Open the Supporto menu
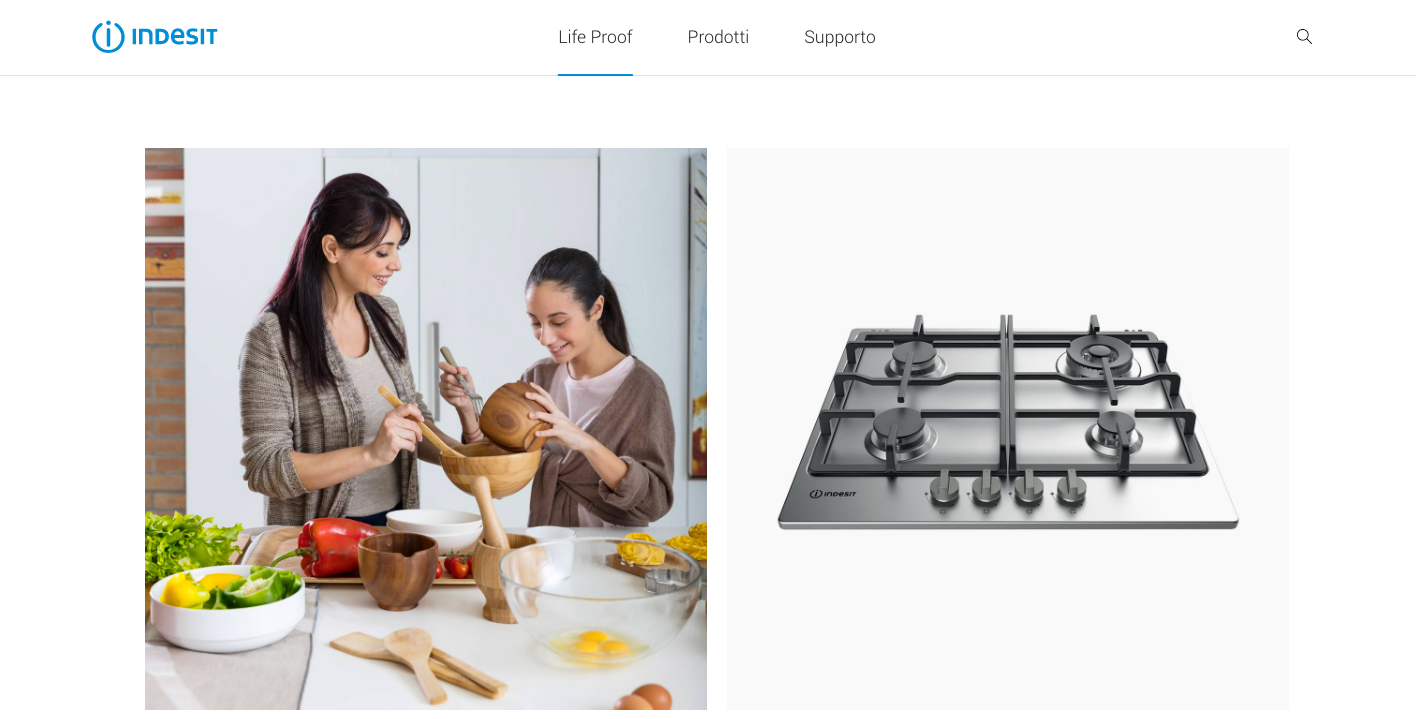The width and height of the screenshot is (1416, 719). [x=840, y=37]
